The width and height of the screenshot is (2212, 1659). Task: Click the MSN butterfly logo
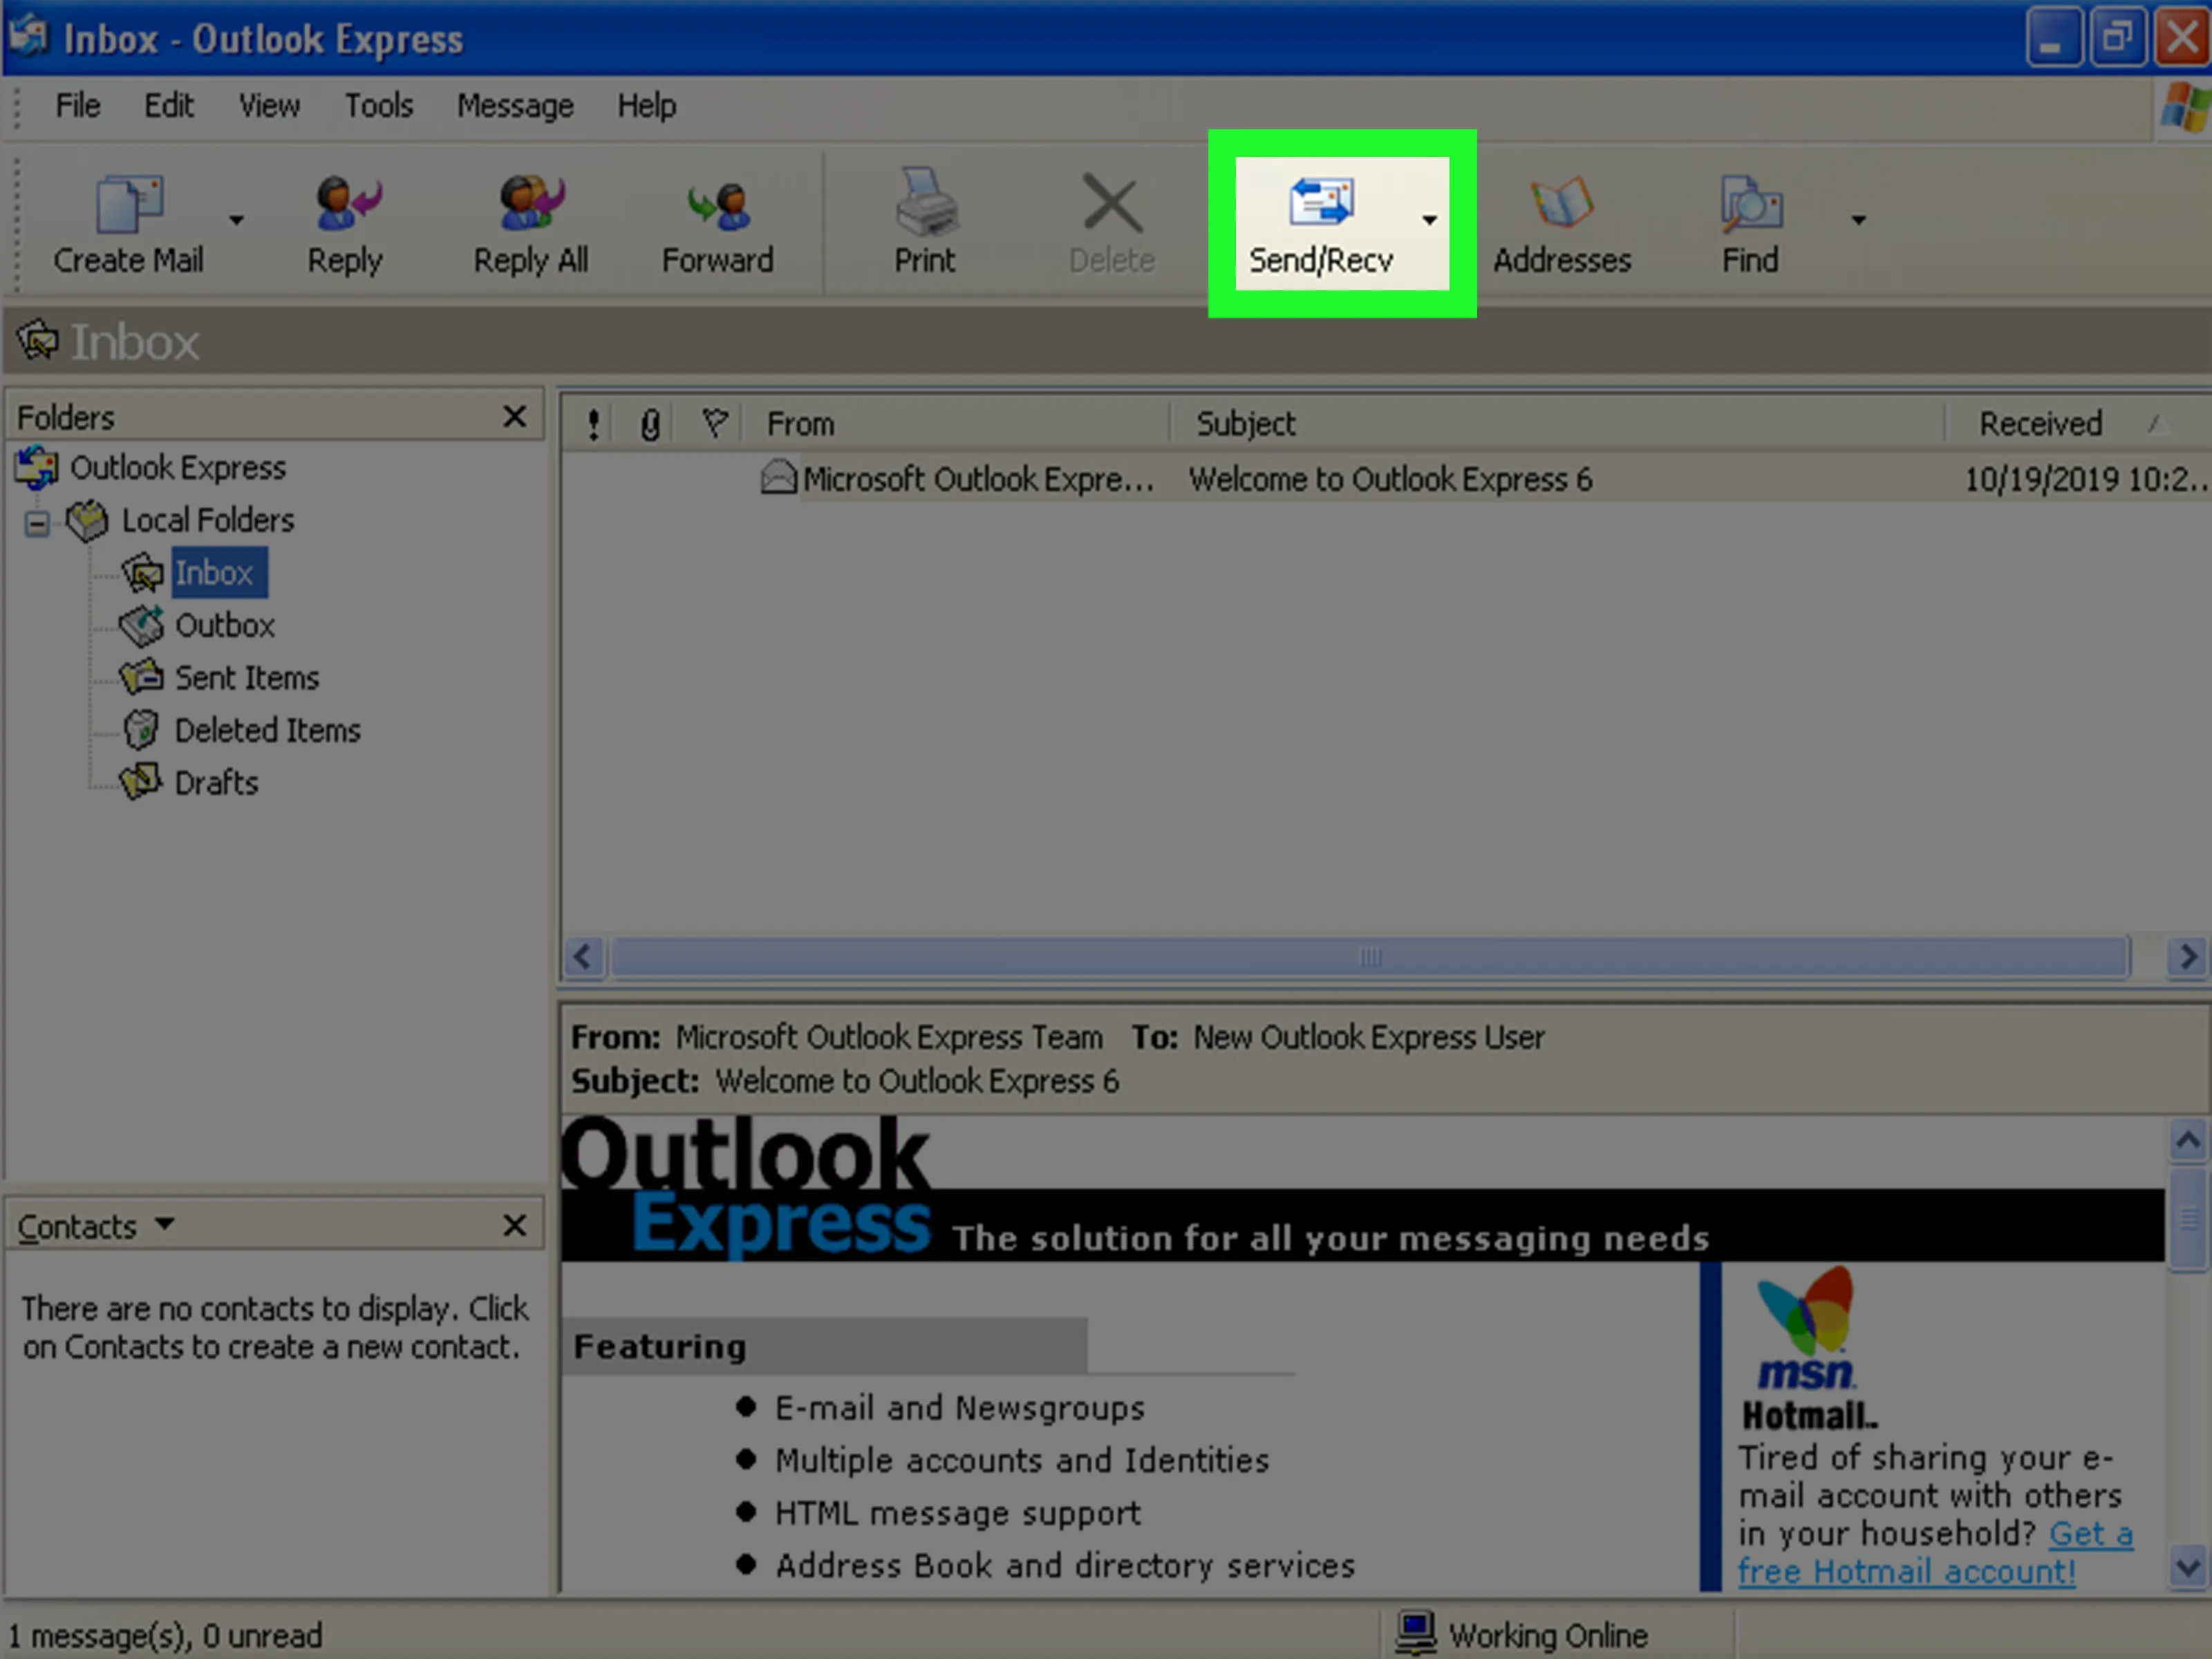[1806, 1312]
